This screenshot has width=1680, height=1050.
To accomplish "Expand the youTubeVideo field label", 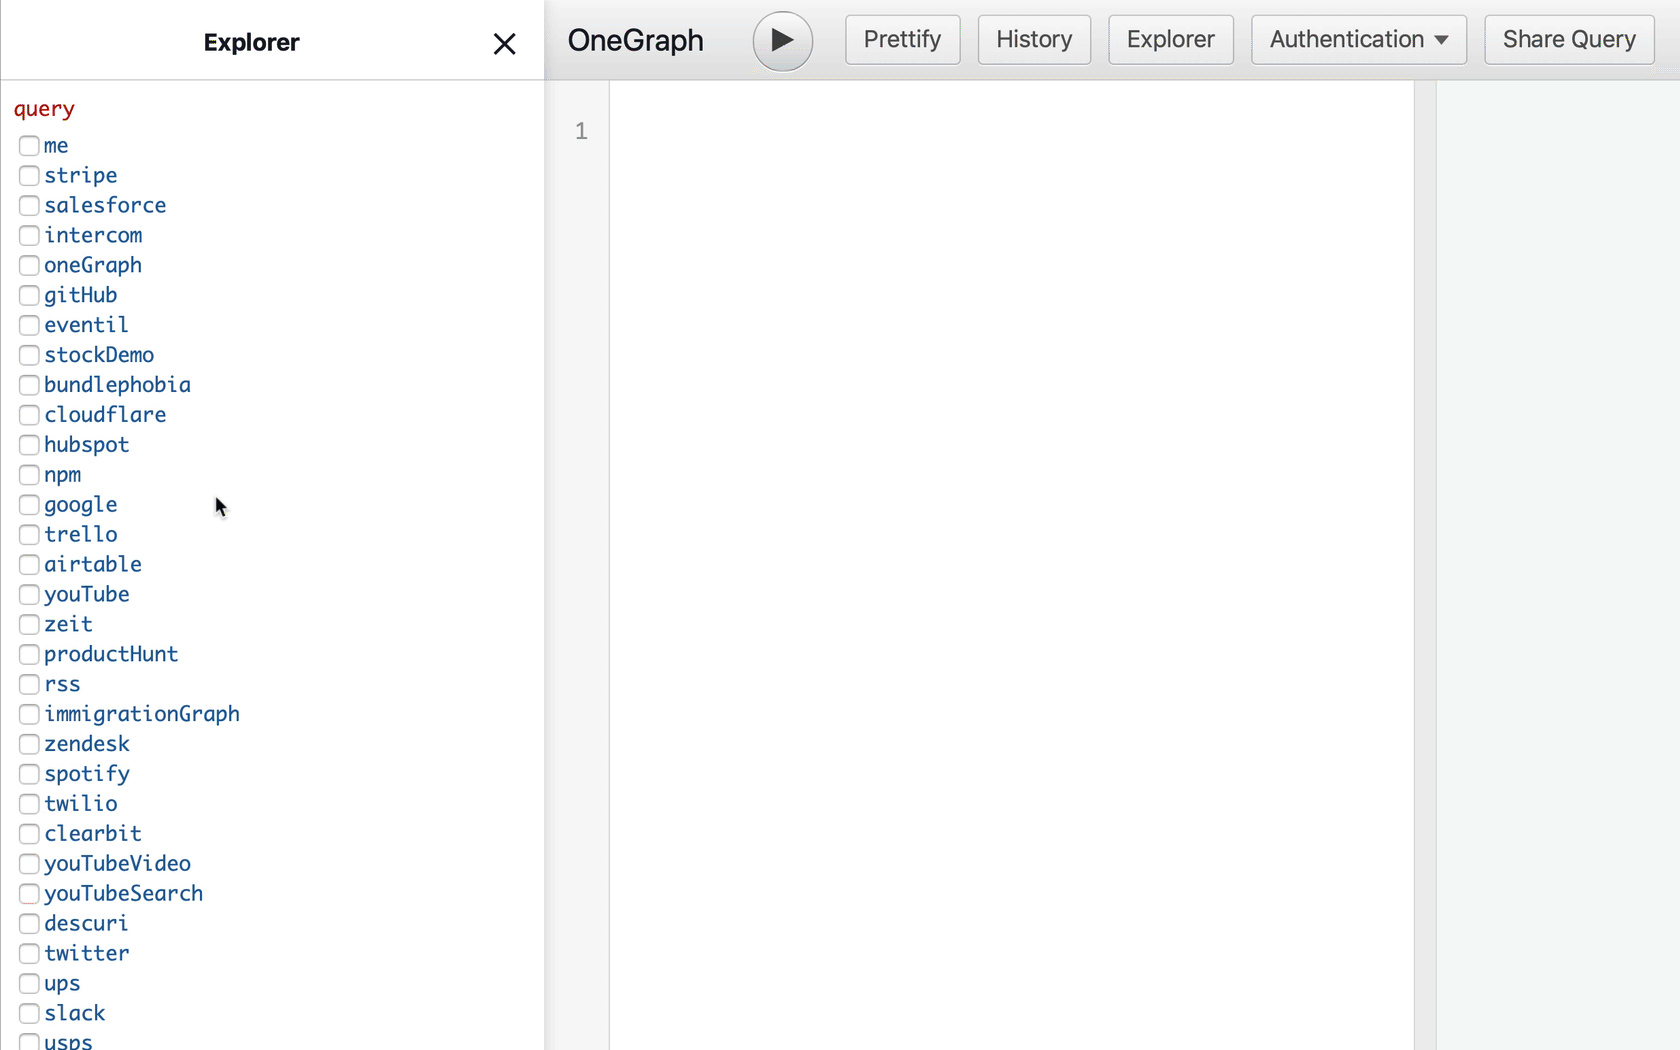I will 117,864.
